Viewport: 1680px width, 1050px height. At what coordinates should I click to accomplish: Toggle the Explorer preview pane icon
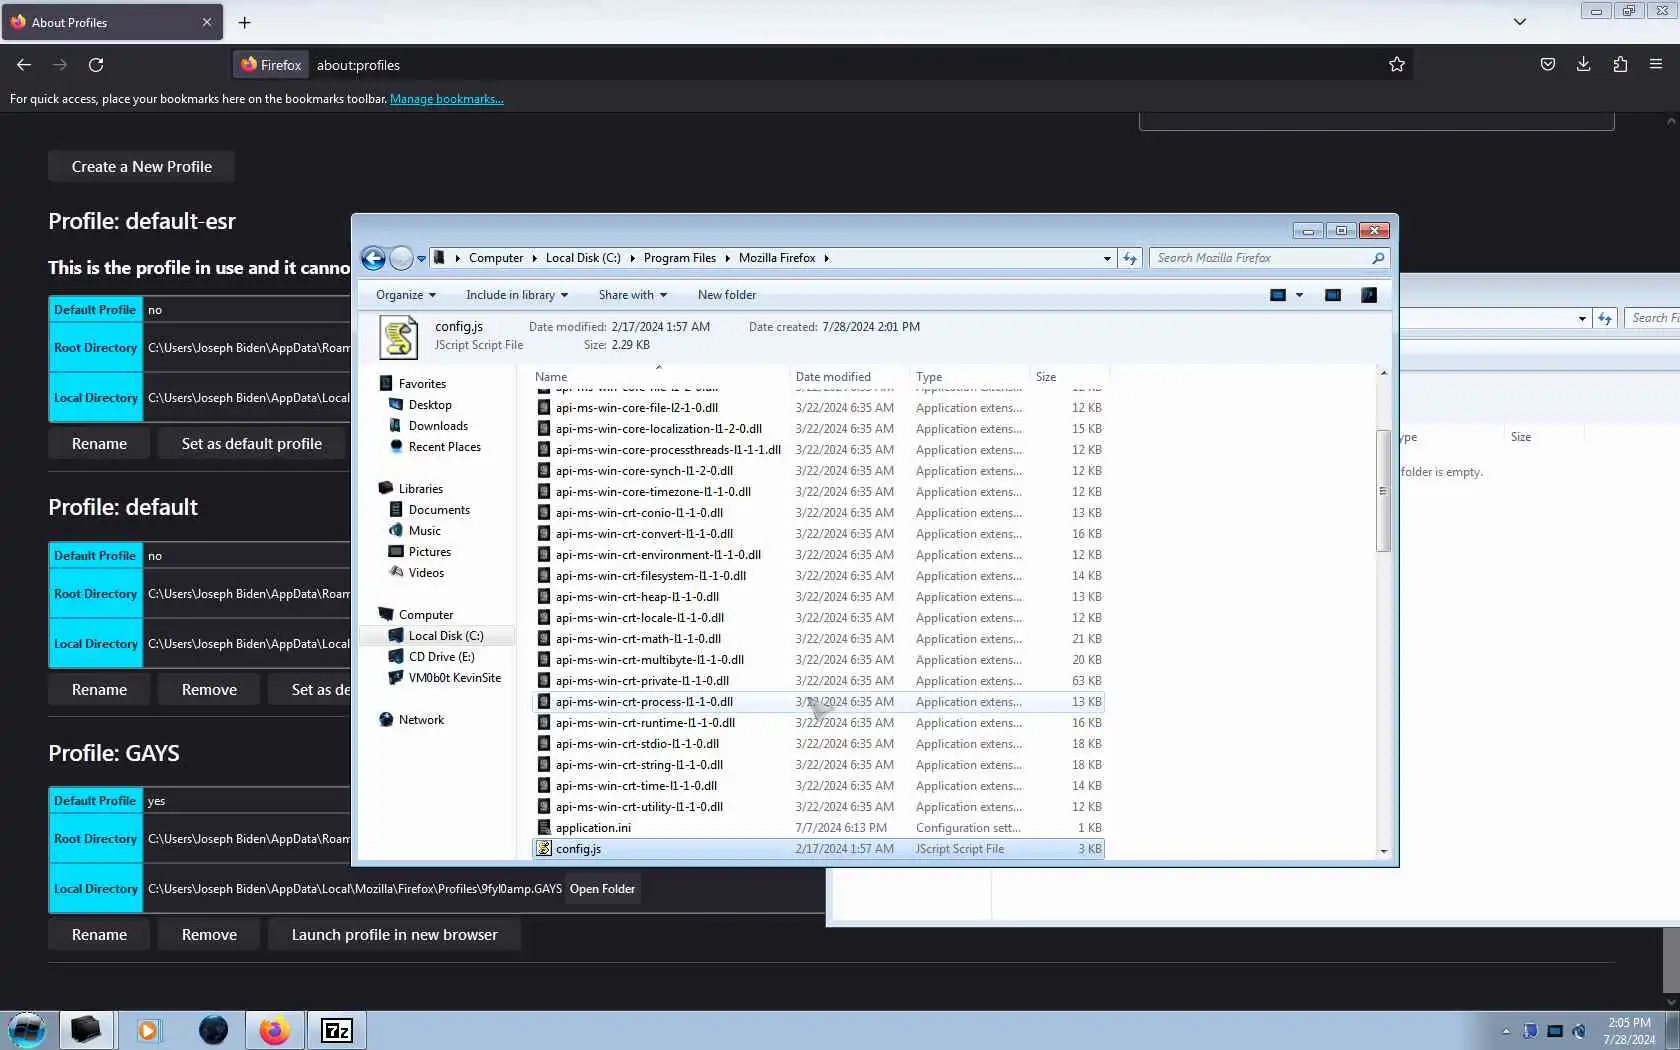1333,295
